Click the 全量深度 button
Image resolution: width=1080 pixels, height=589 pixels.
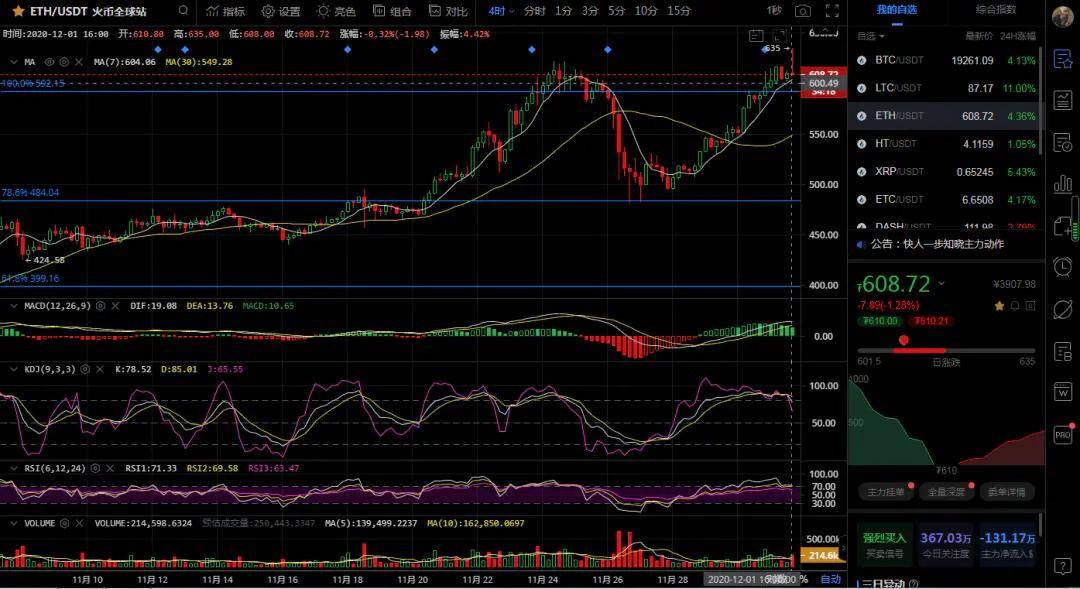(946, 491)
